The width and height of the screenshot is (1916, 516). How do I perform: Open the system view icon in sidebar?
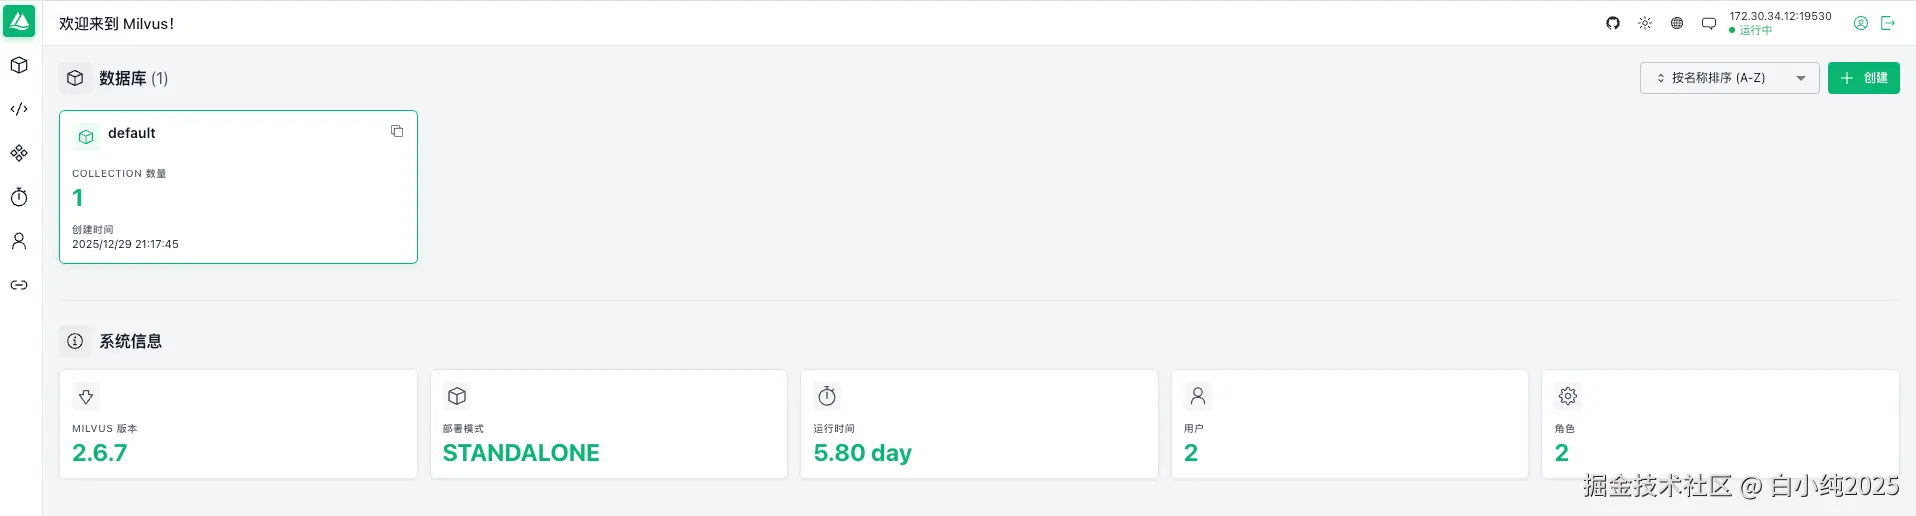[19, 153]
